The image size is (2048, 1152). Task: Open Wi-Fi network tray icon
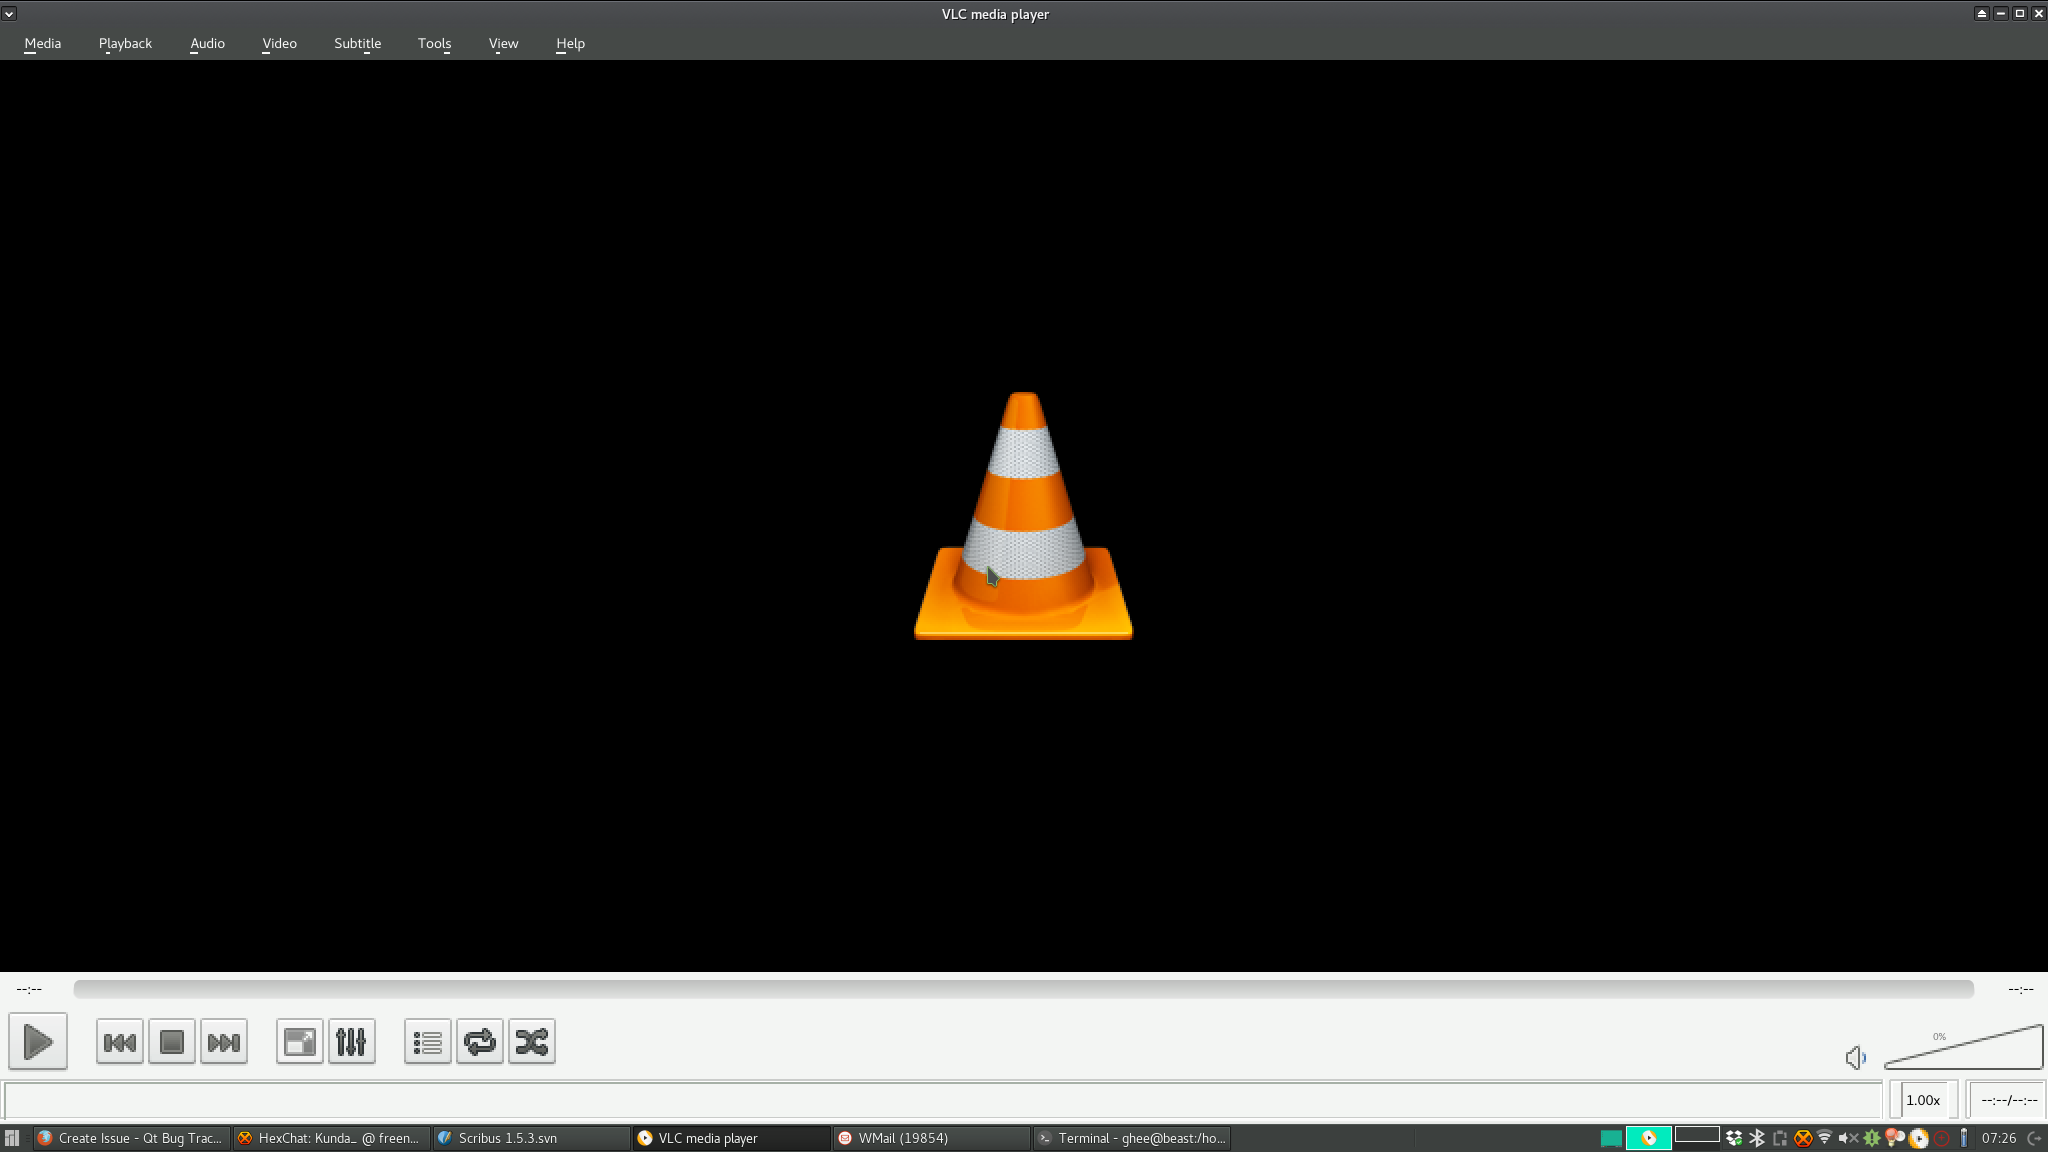pyautogui.click(x=1825, y=1138)
